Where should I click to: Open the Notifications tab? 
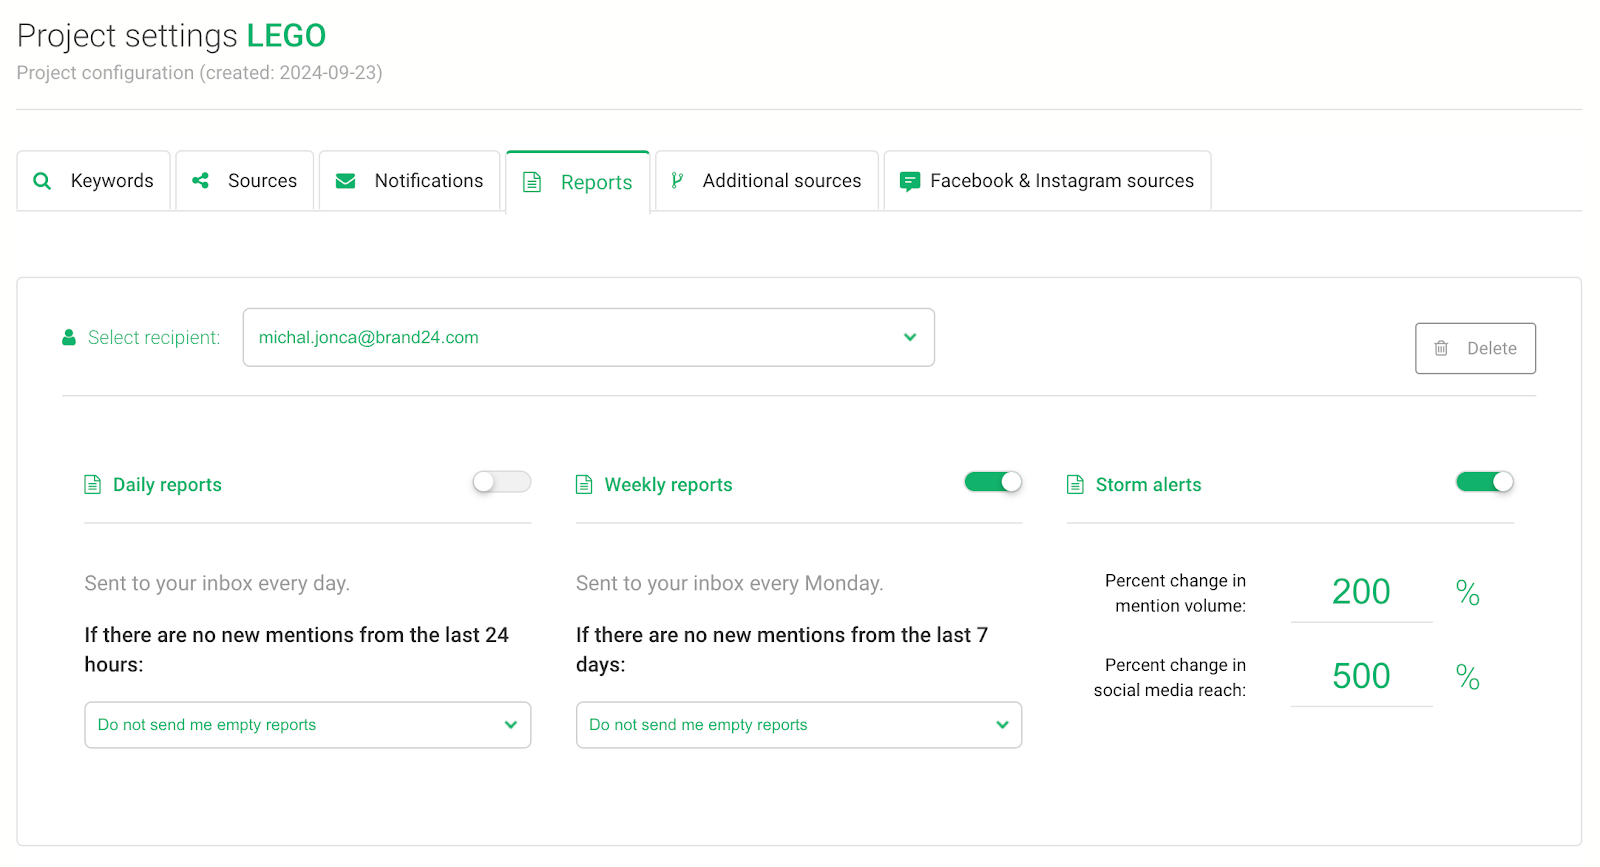pyautogui.click(x=410, y=181)
